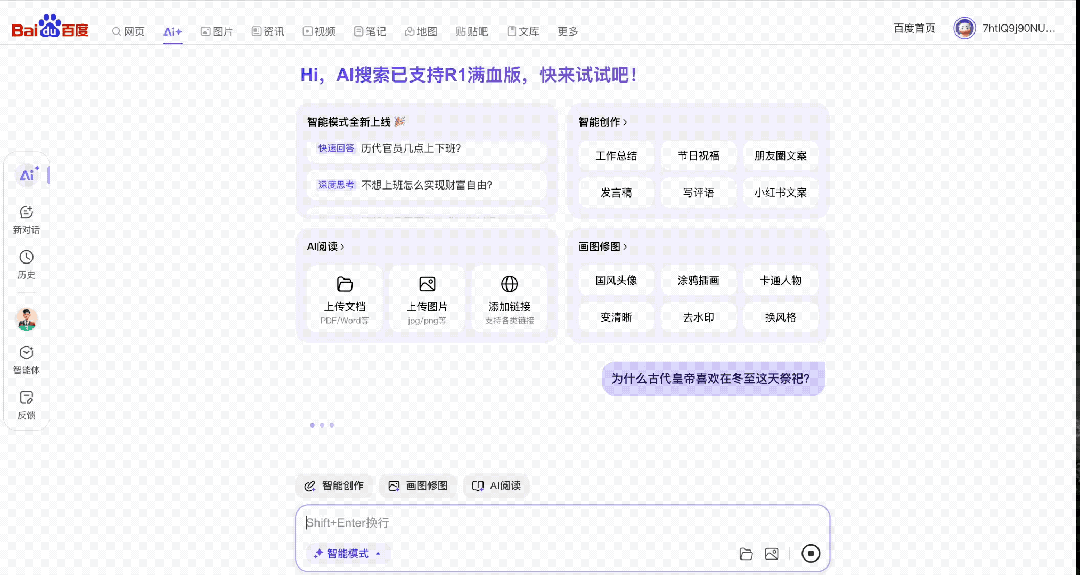The width and height of the screenshot is (1080, 575).
Task: Open 智能体 in the sidebar
Action: click(26, 359)
